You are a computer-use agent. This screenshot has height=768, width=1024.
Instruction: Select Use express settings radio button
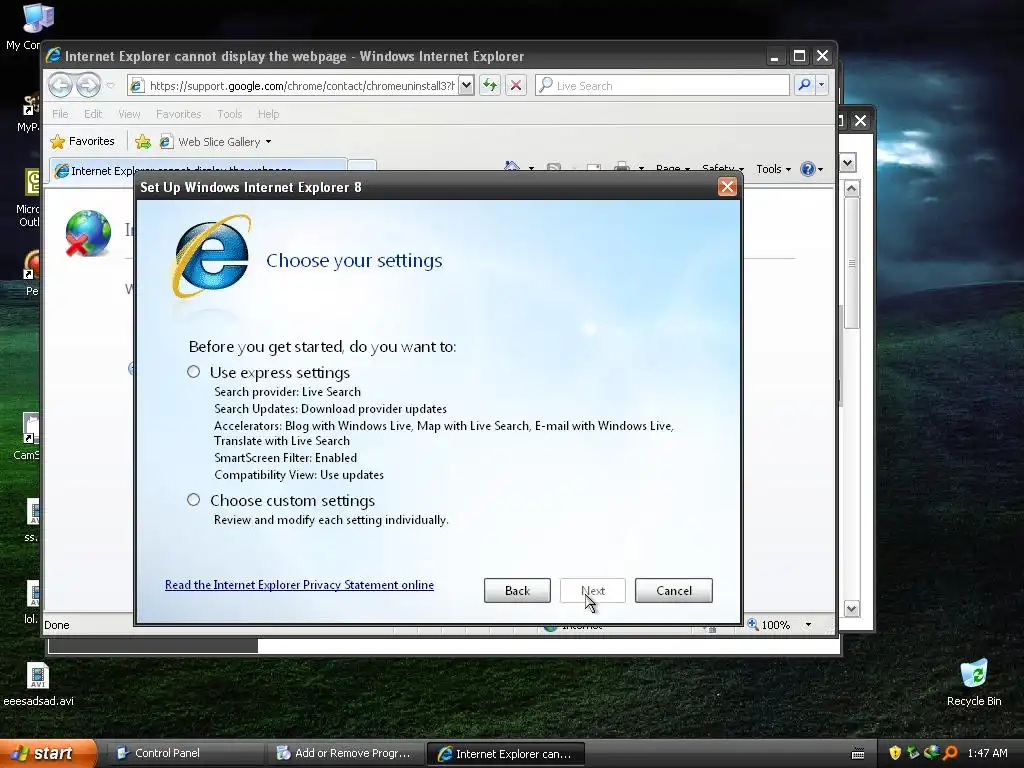(193, 372)
